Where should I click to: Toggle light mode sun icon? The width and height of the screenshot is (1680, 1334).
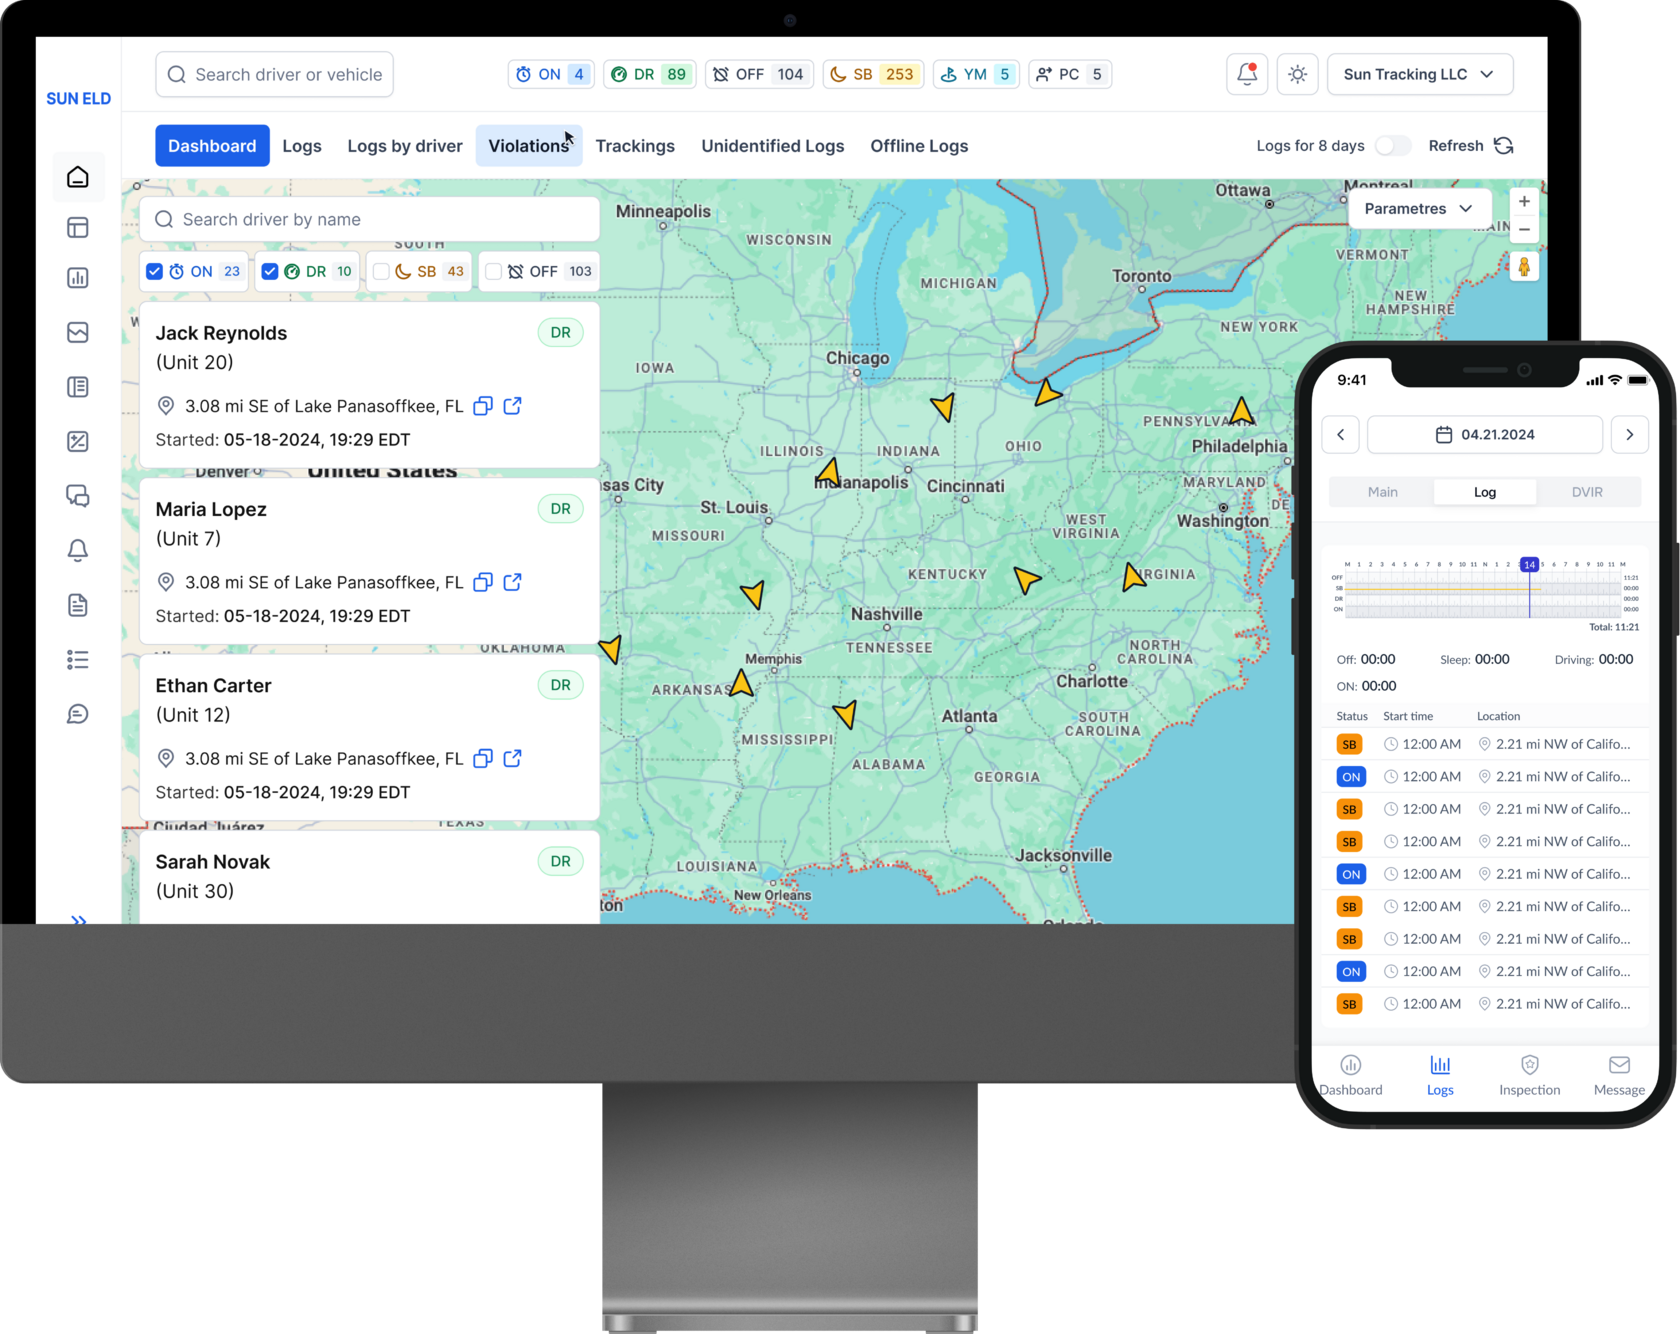click(1297, 74)
